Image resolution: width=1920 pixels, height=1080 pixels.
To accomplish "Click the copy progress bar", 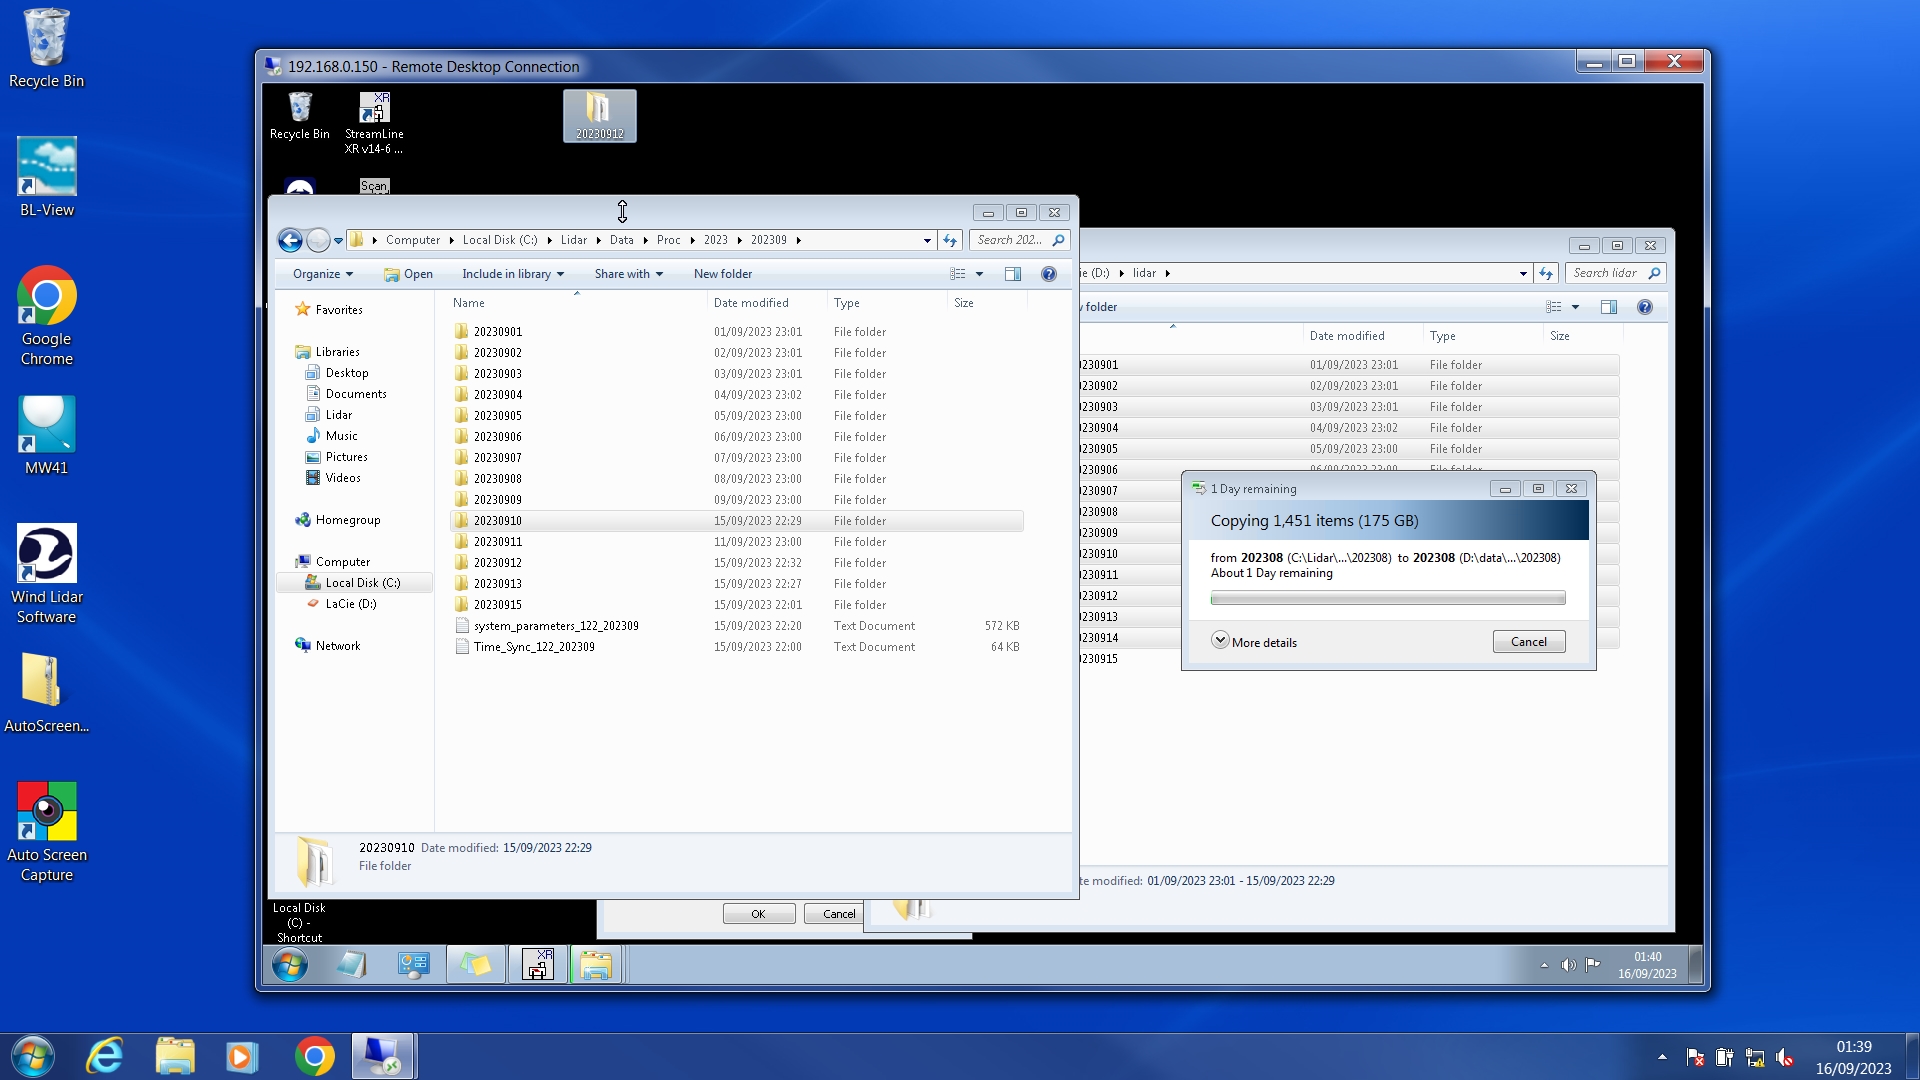I will point(1387,598).
